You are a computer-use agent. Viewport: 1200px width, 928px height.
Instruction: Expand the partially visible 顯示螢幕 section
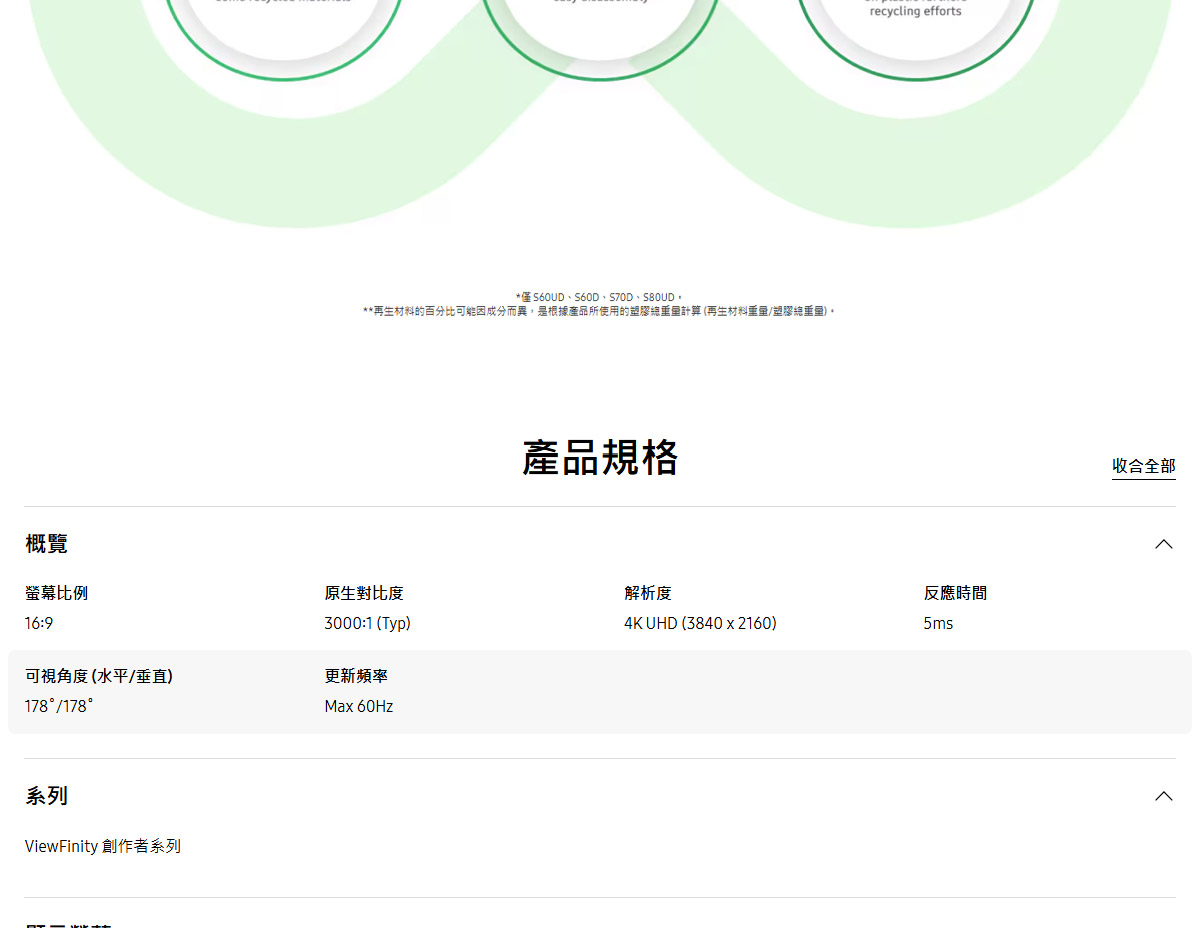[x=66, y=925]
